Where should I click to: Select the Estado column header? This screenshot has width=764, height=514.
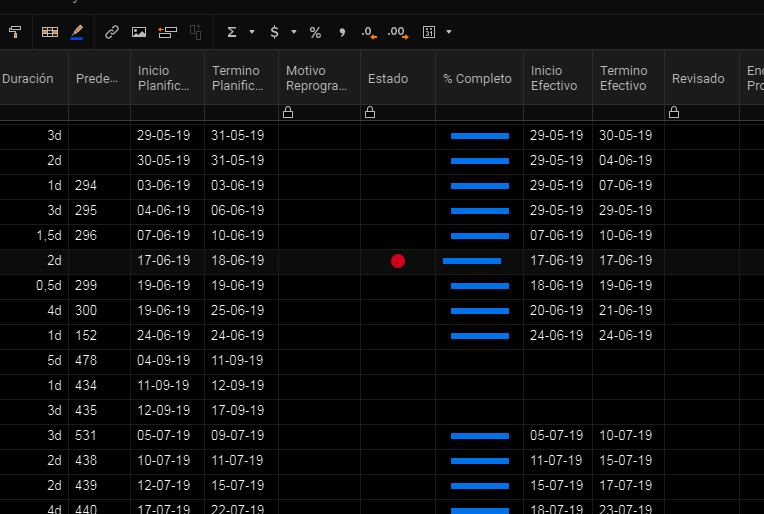(398, 78)
